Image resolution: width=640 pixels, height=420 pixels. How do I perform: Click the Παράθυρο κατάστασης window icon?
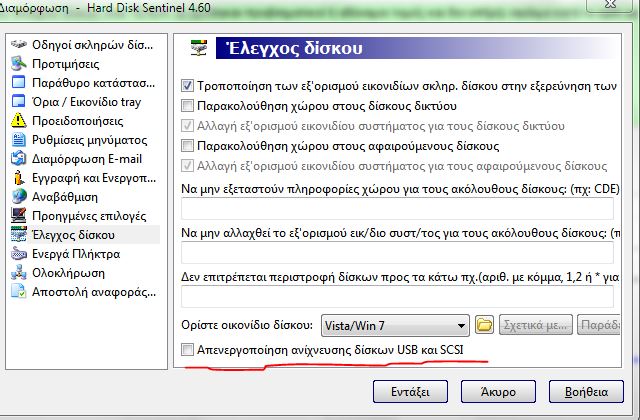pos(19,82)
